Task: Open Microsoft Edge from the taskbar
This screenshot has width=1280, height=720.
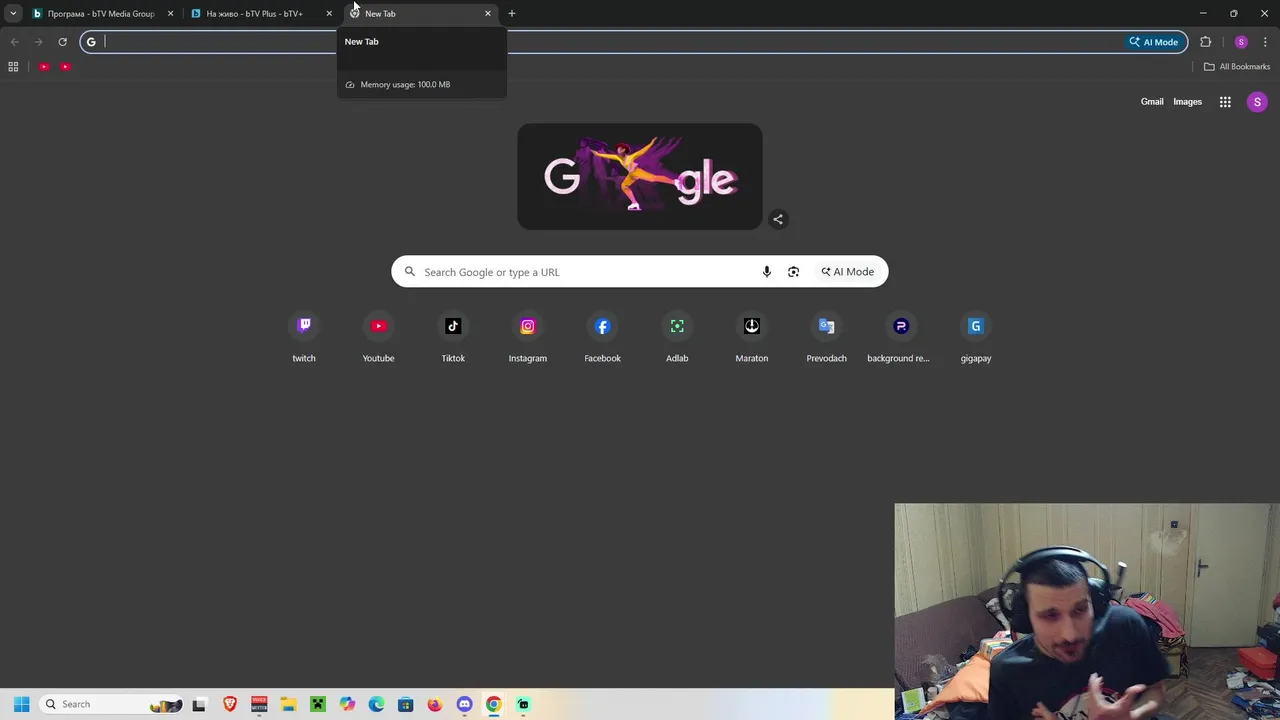Action: pyautogui.click(x=376, y=704)
